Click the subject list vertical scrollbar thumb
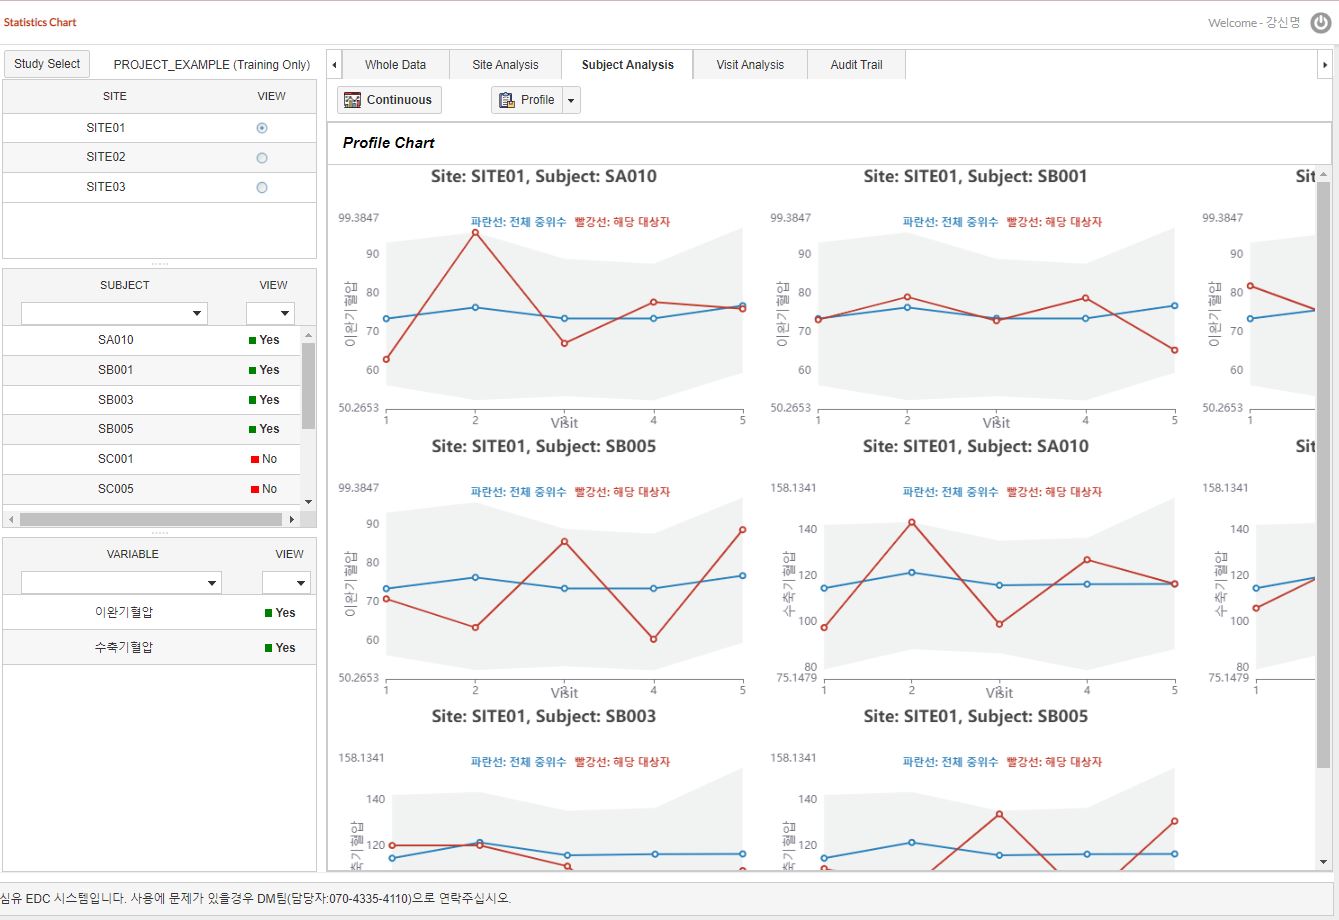Viewport: 1339px width, 920px height. [x=308, y=385]
